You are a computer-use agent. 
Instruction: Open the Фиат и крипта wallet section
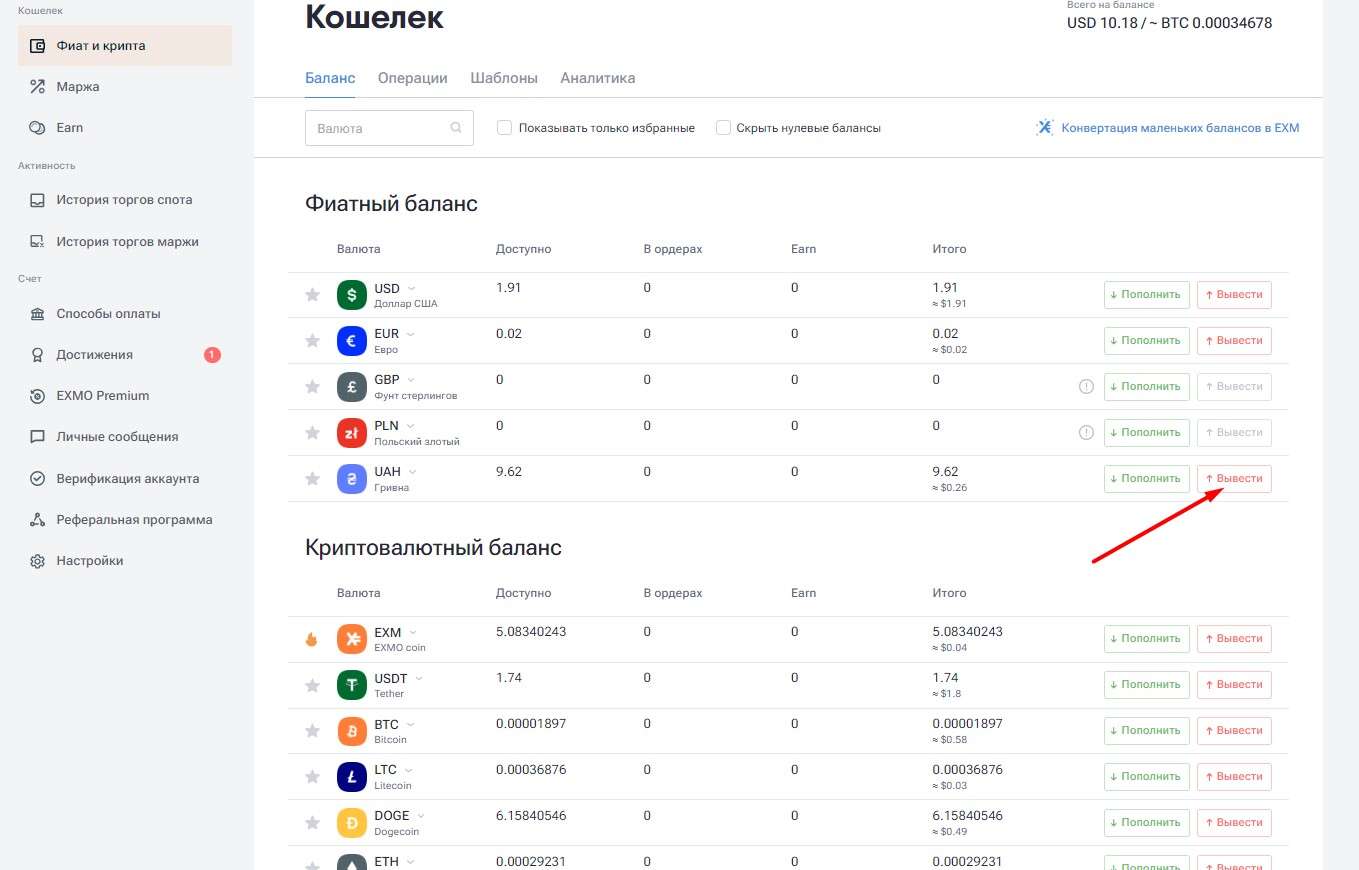(125, 46)
